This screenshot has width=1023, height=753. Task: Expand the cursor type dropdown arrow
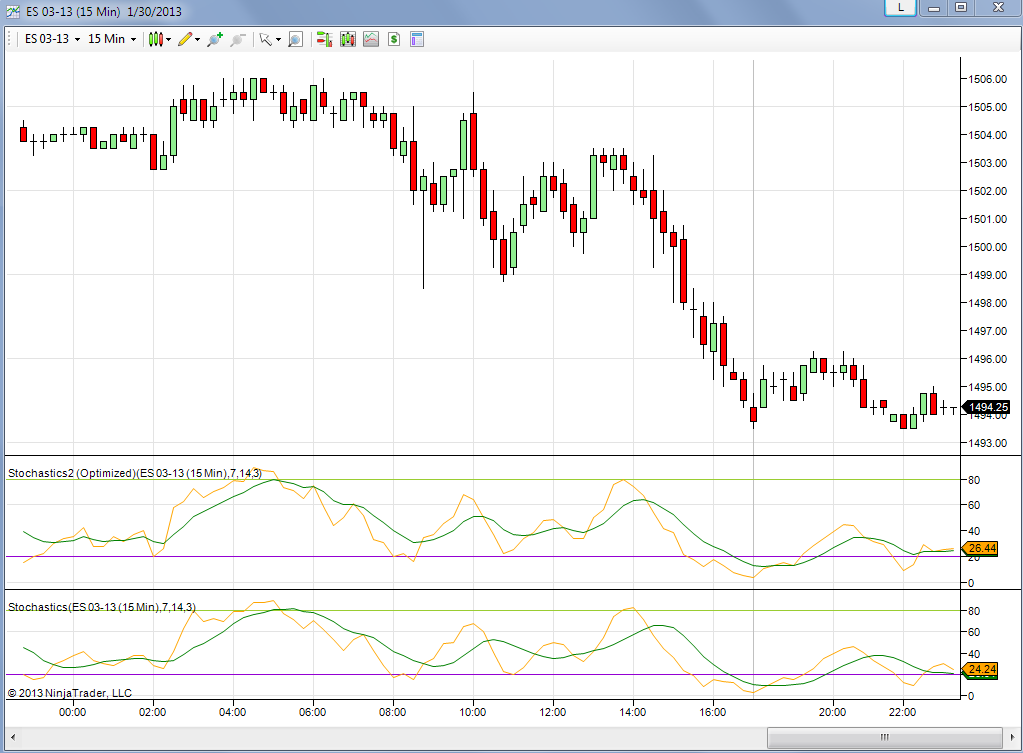click(x=279, y=40)
